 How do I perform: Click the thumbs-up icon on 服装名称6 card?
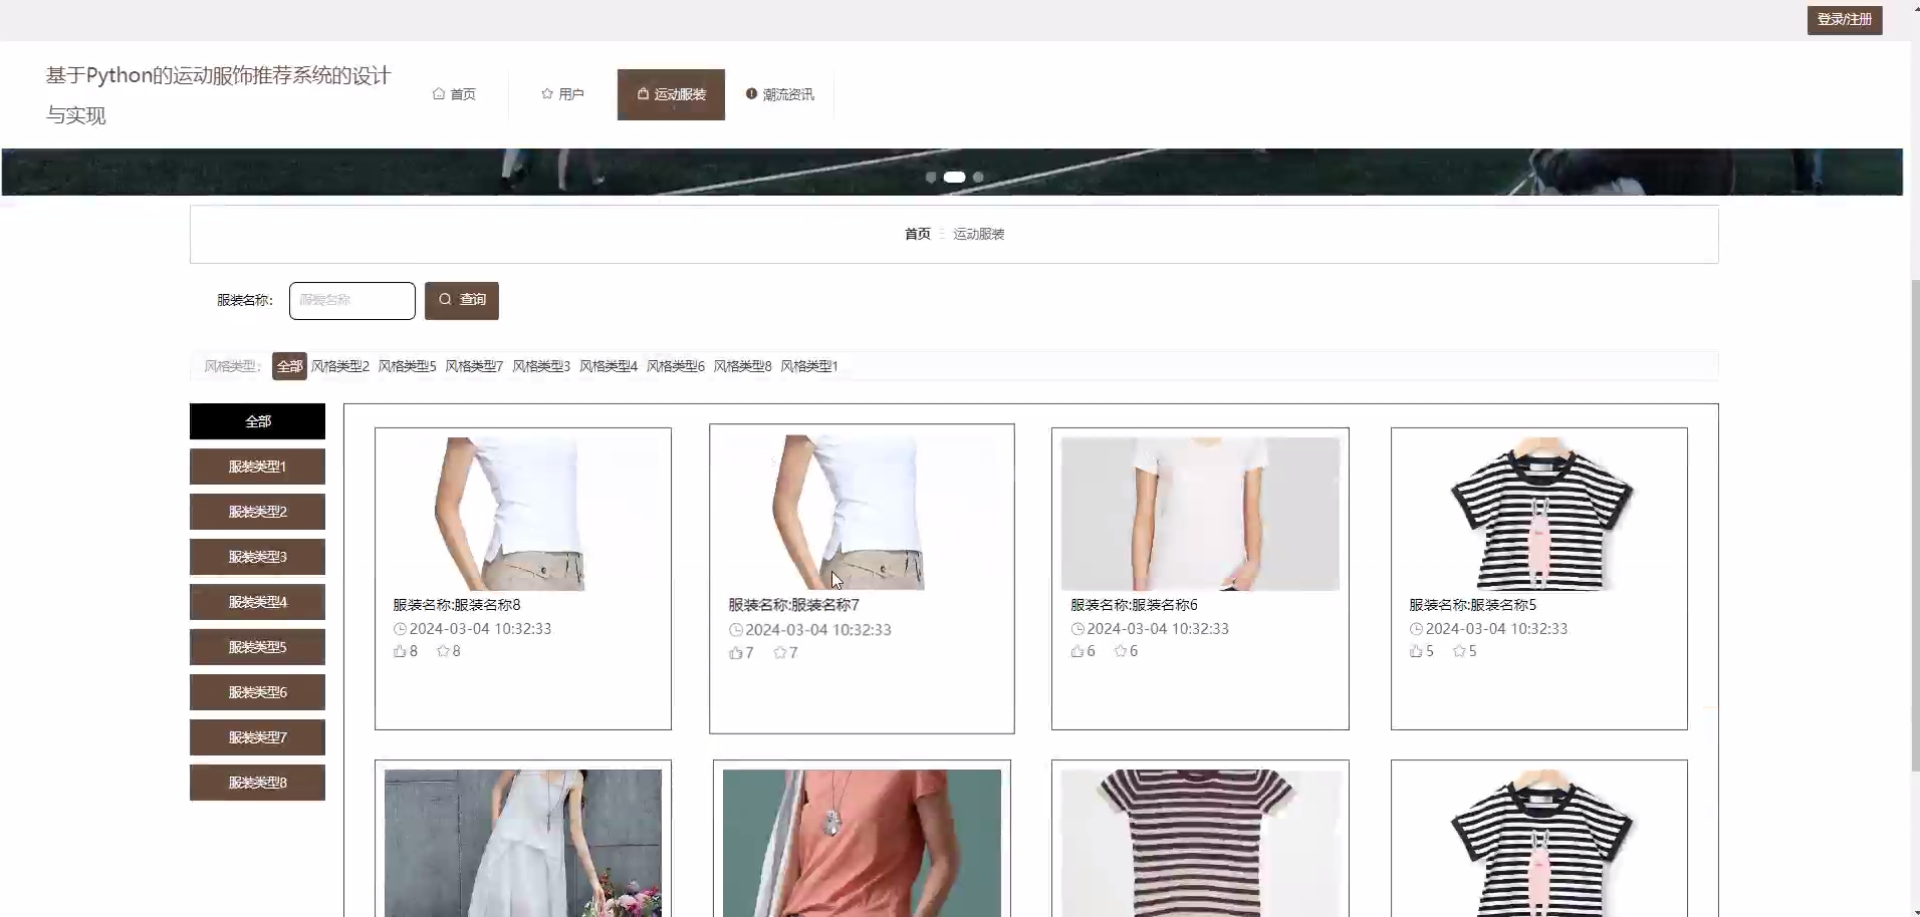click(x=1077, y=651)
